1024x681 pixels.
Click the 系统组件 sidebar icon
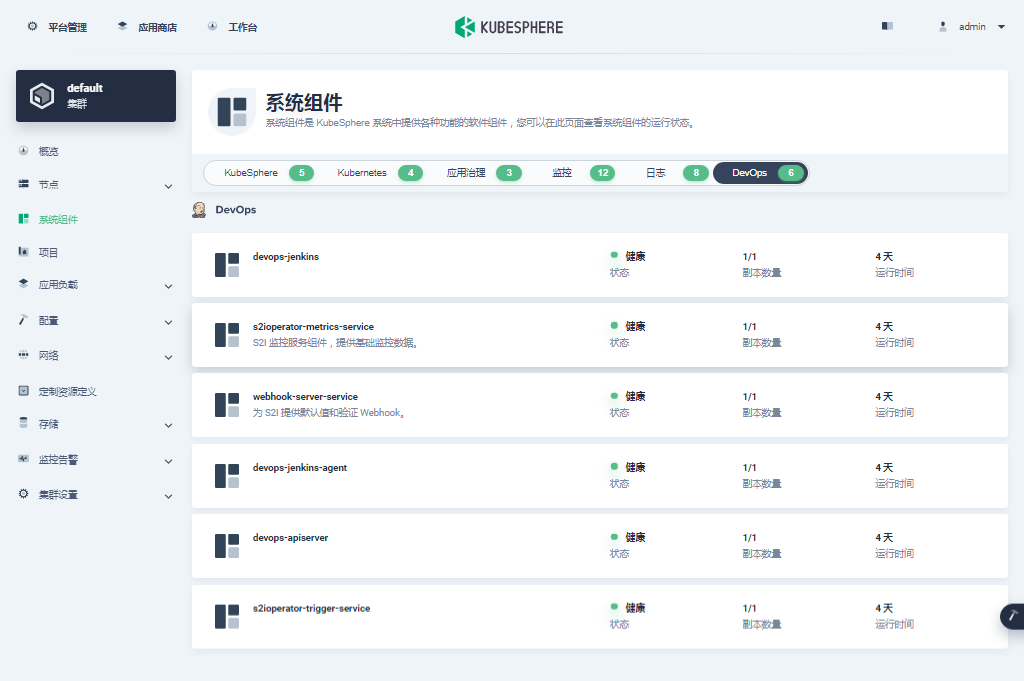click(24, 219)
